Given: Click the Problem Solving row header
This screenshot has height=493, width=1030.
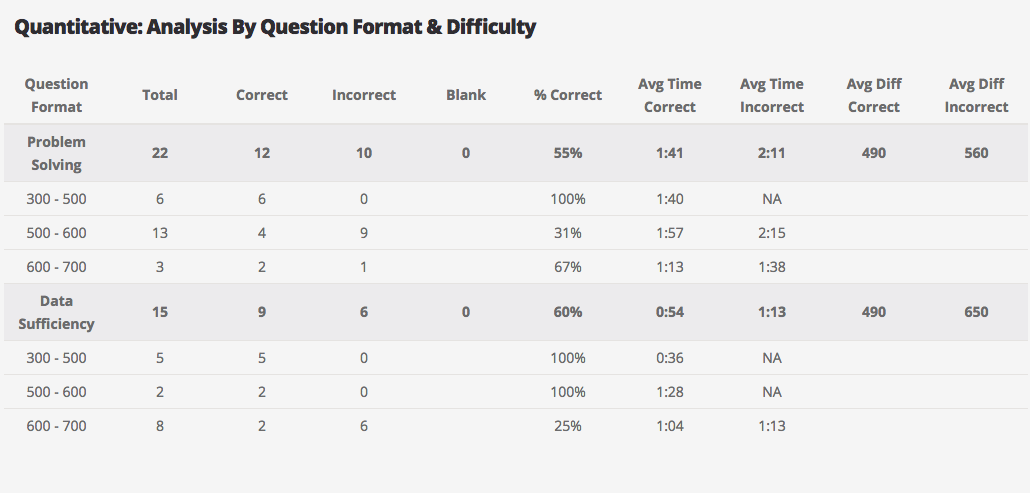Looking at the screenshot, I should pos(56,153).
